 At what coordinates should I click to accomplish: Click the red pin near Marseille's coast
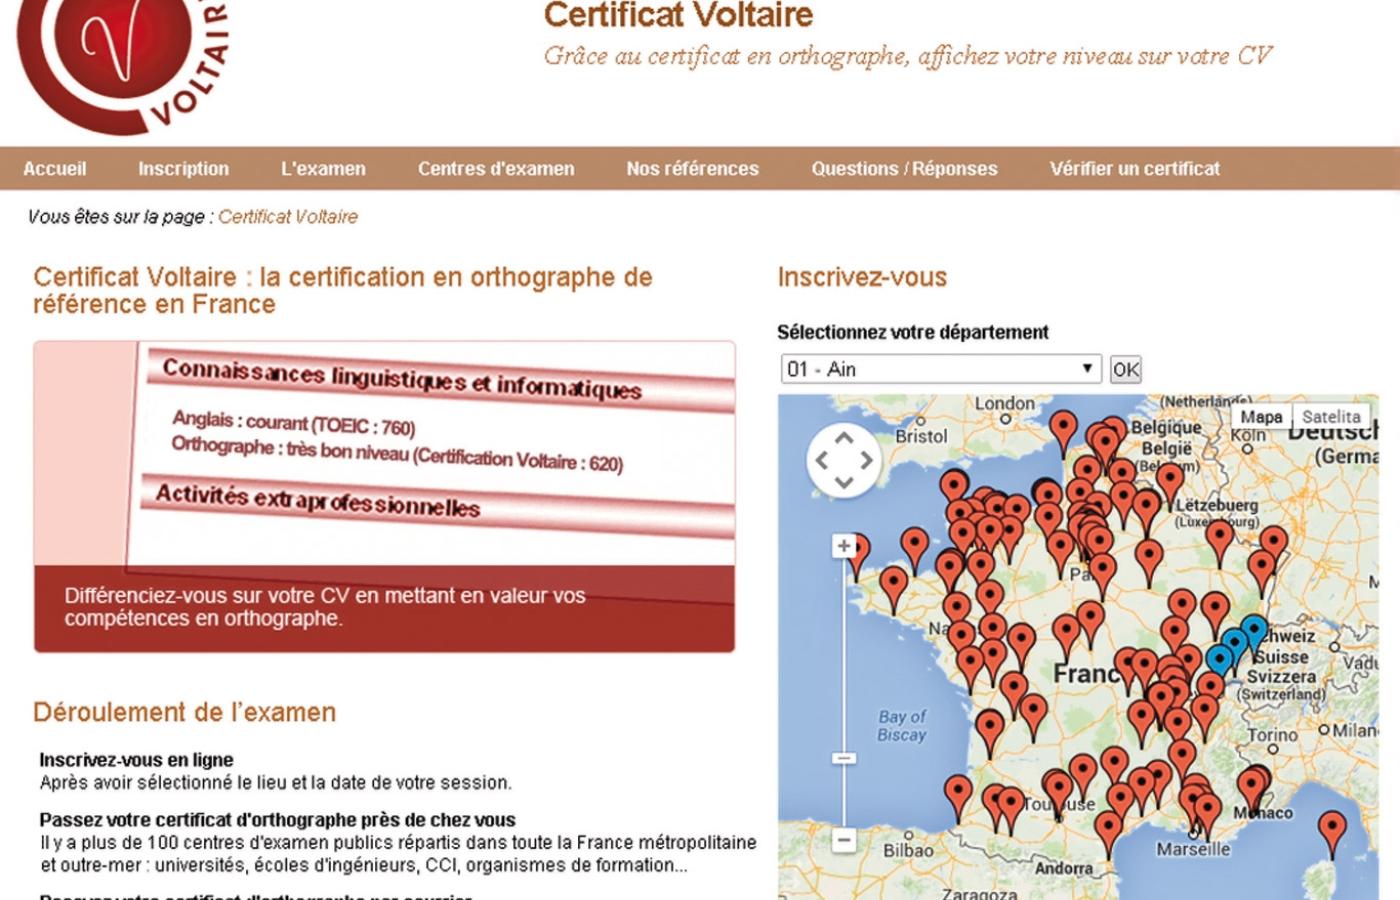click(x=1207, y=809)
